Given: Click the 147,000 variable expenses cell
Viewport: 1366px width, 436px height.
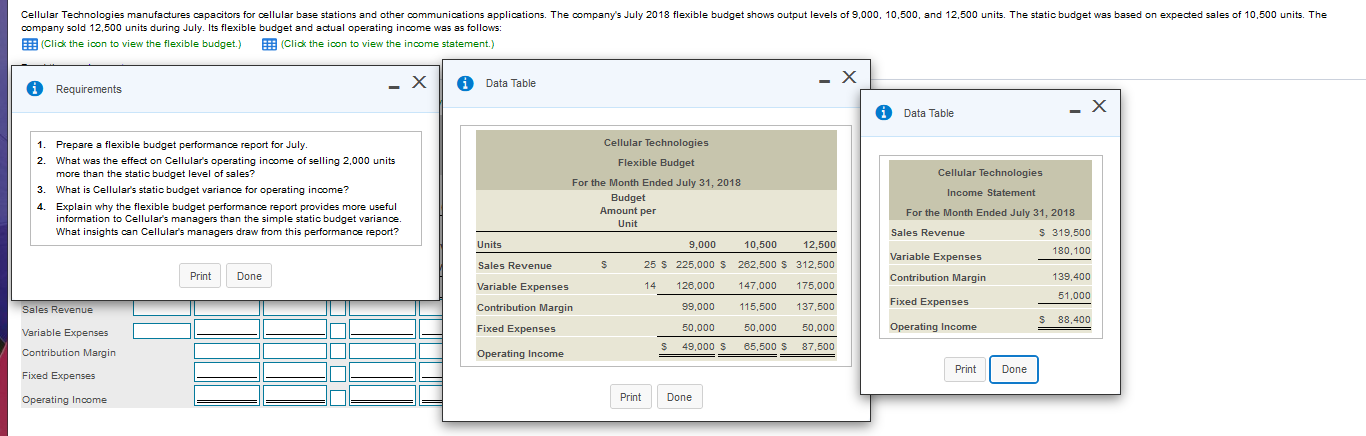Looking at the screenshot, I should tap(757, 286).
